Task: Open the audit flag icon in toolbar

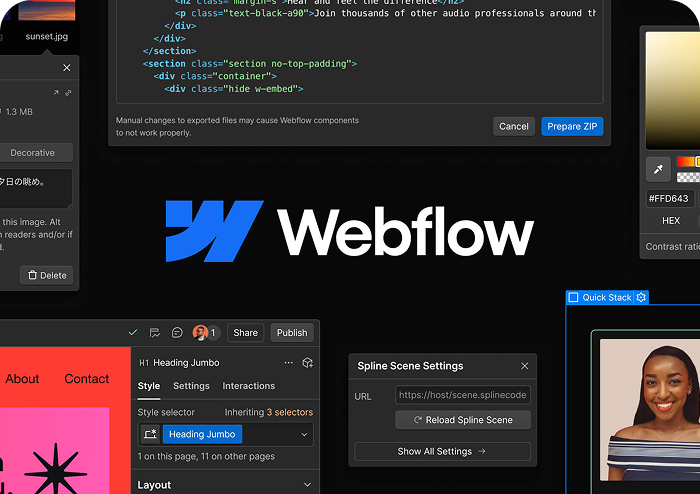Action: 154,332
